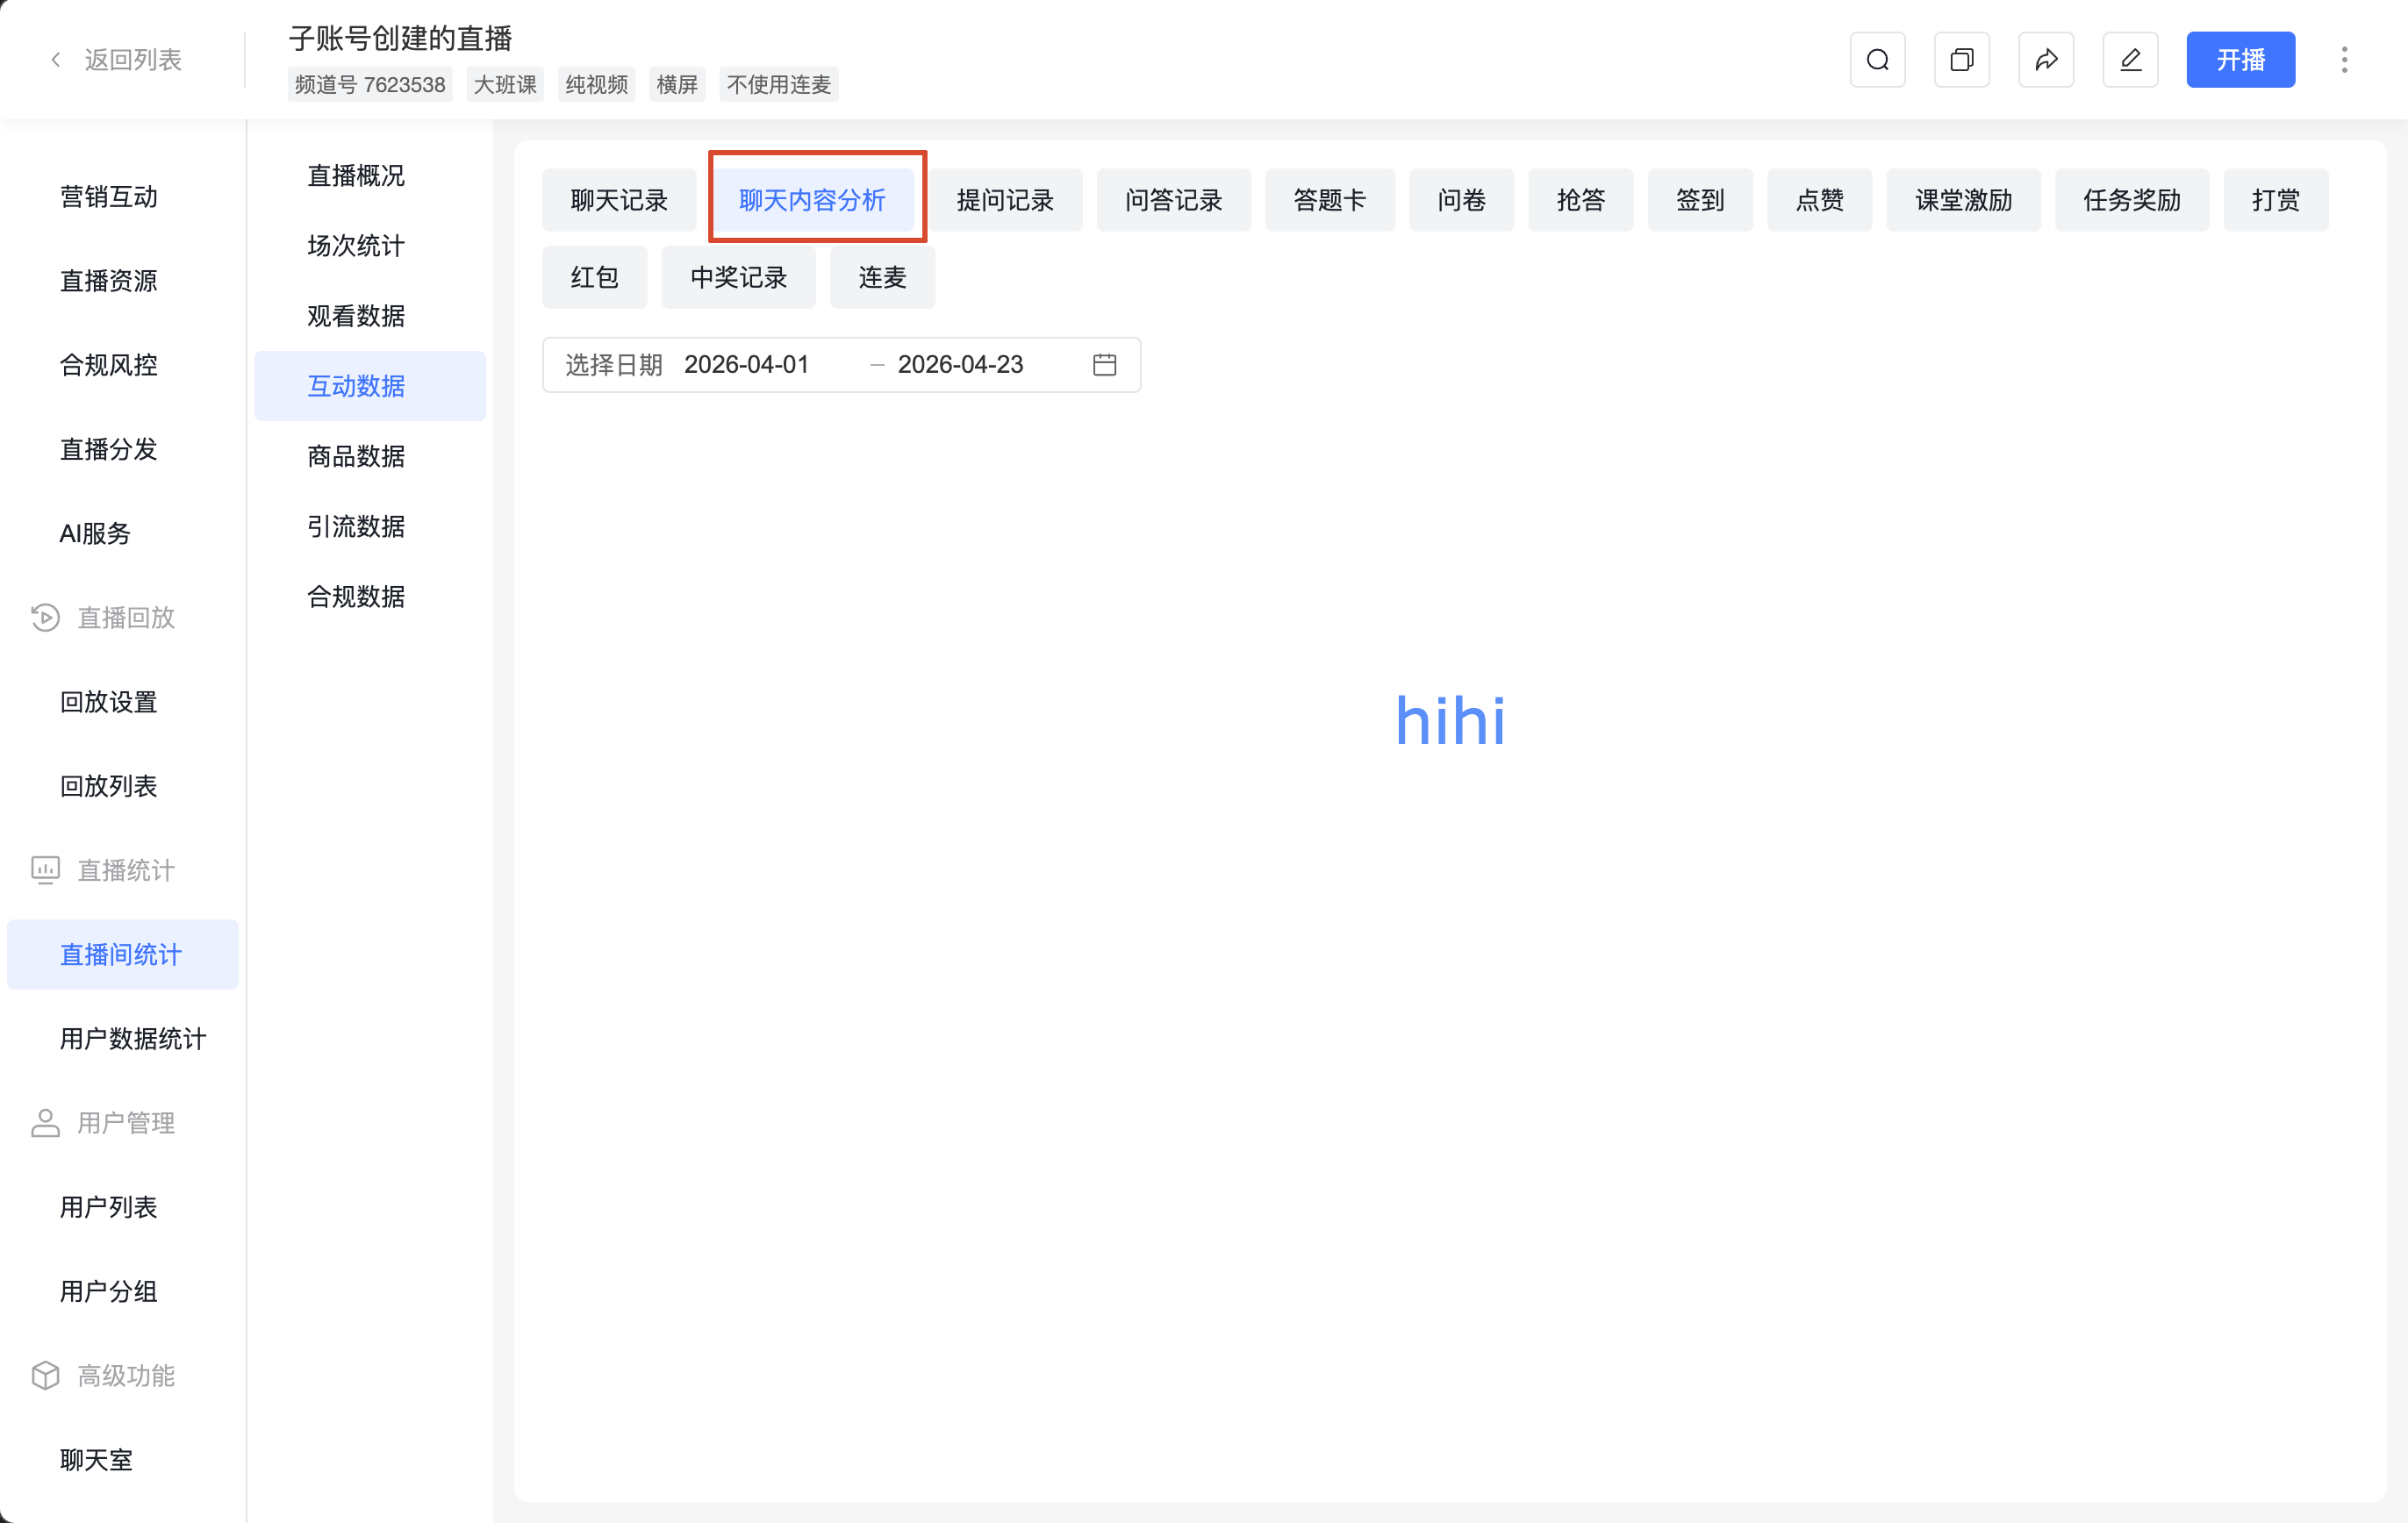Click the back chevron next to 返回列表
This screenshot has width=2408, height=1523.
(56, 60)
